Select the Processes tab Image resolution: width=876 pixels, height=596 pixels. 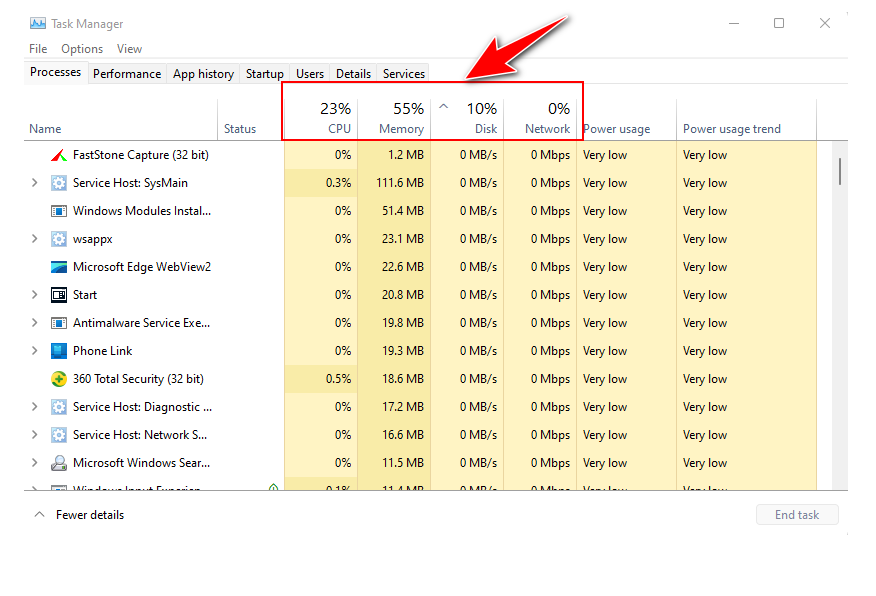coord(55,73)
